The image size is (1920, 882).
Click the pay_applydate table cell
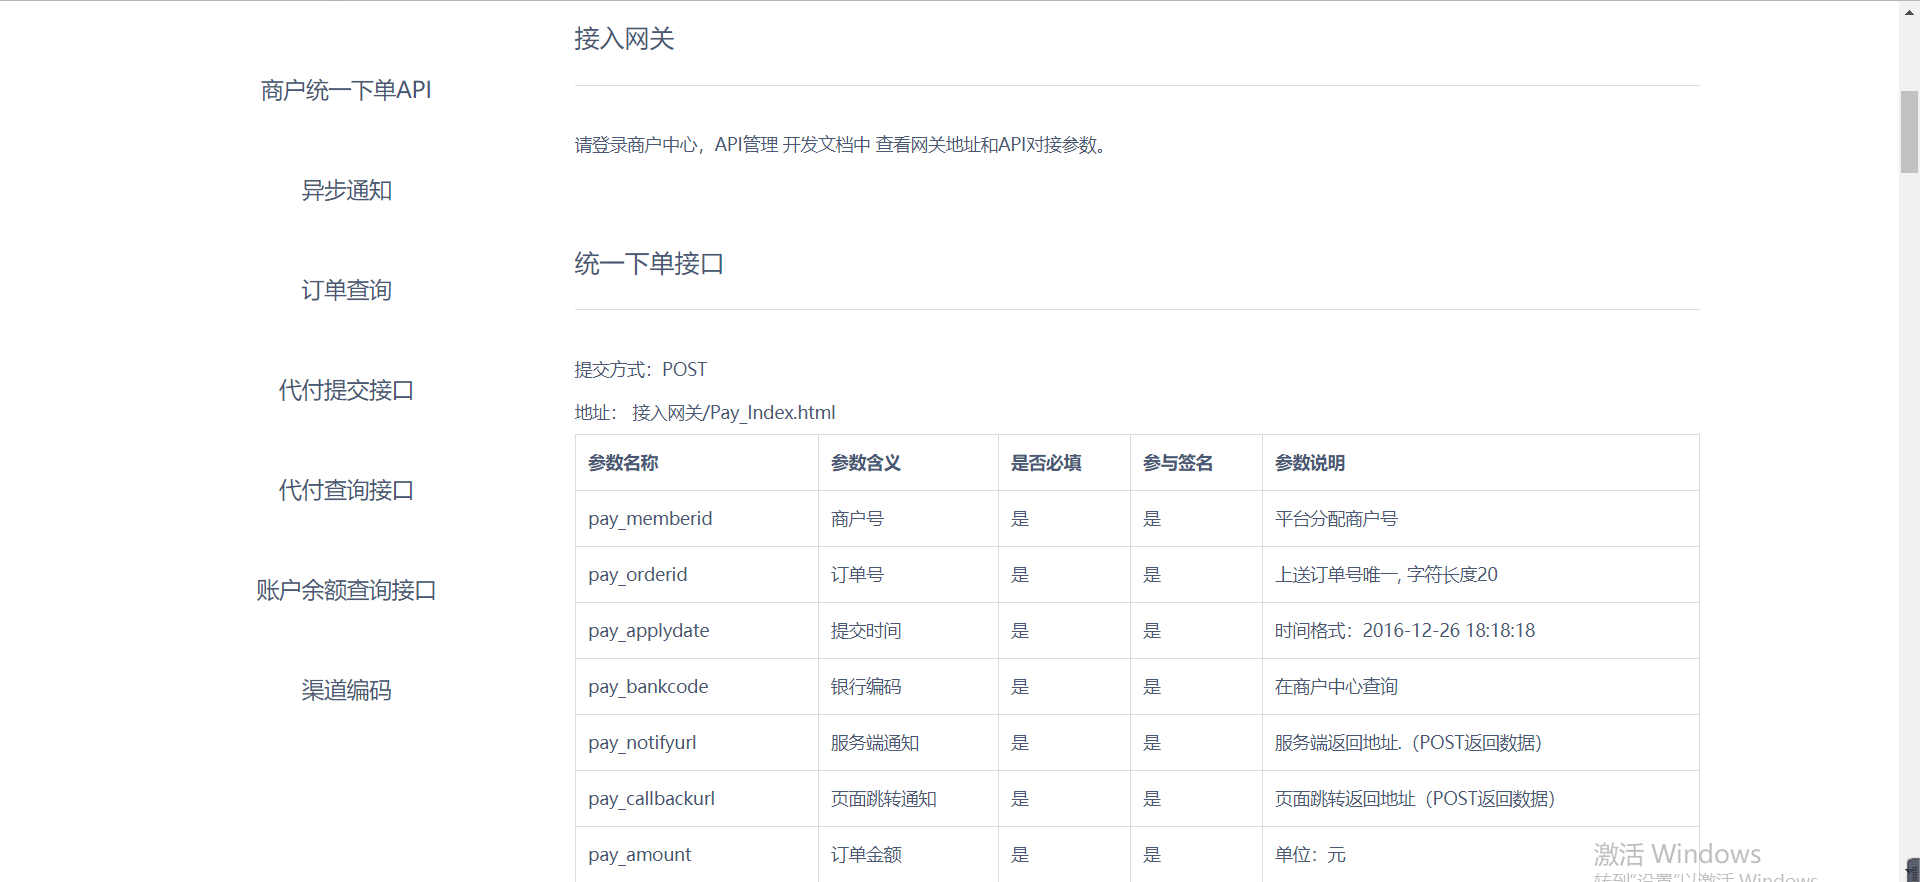click(x=648, y=631)
